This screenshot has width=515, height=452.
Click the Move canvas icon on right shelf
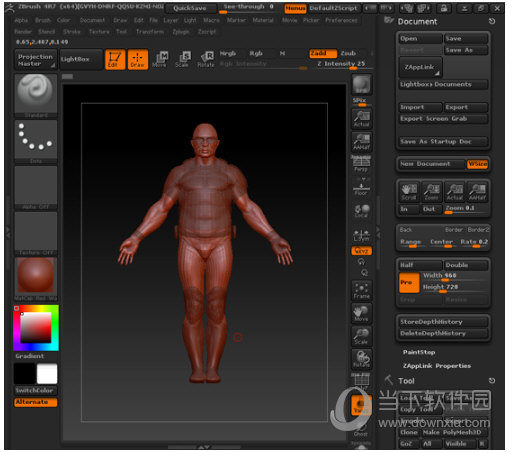pos(362,314)
